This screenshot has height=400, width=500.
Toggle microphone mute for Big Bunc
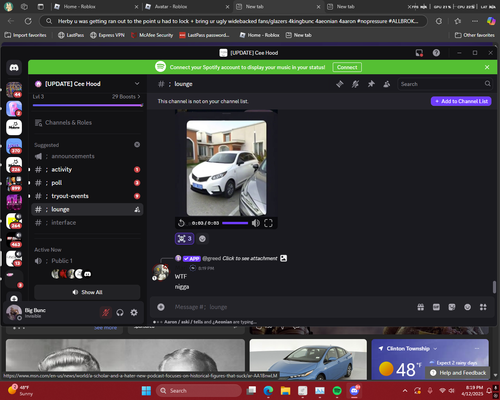(x=106, y=312)
